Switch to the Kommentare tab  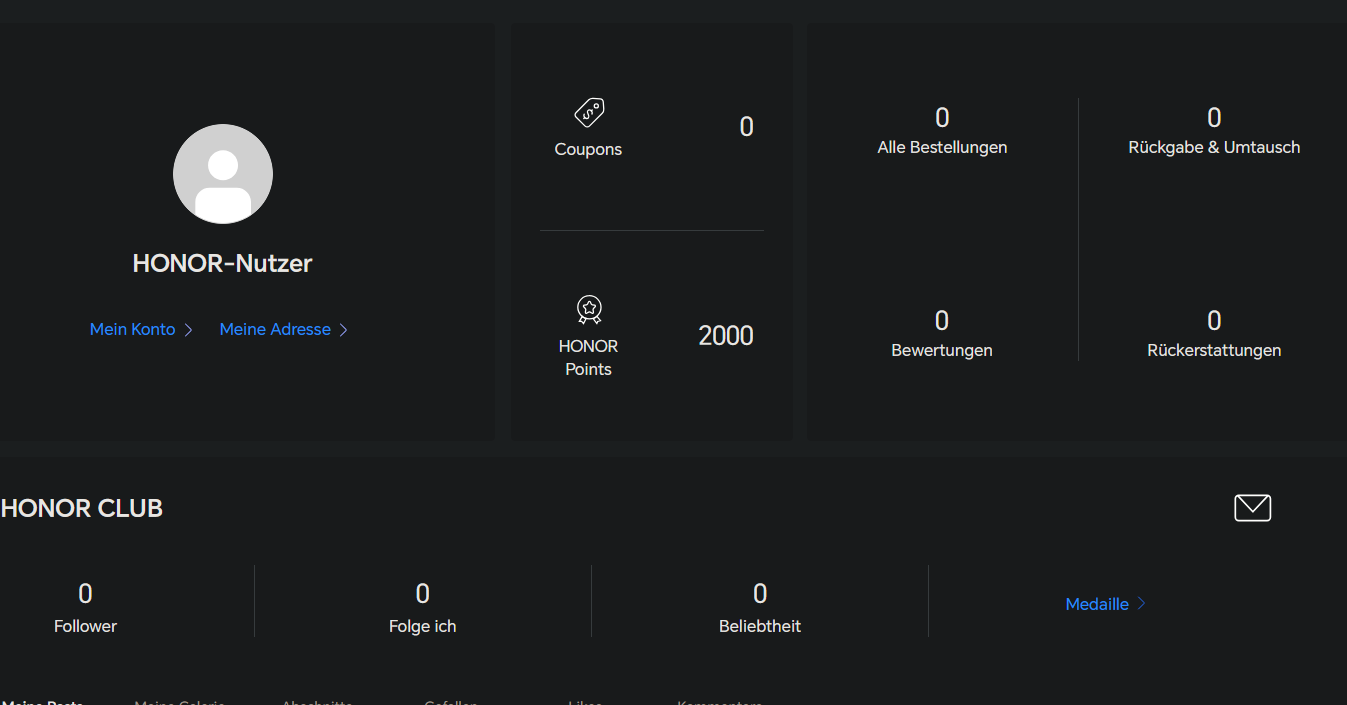click(x=719, y=702)
